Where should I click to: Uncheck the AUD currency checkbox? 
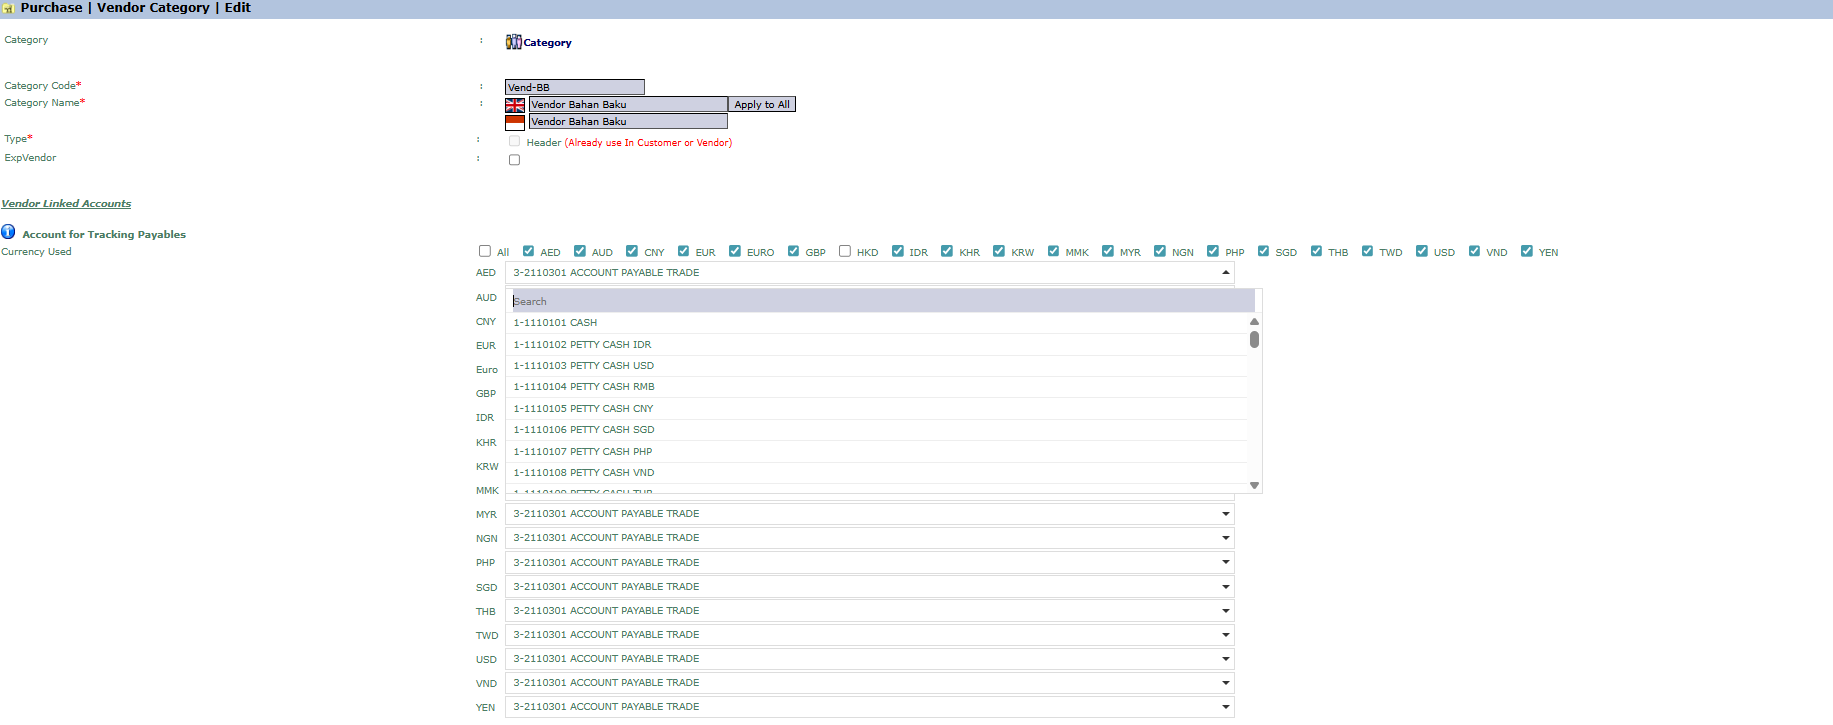point(580,251)
